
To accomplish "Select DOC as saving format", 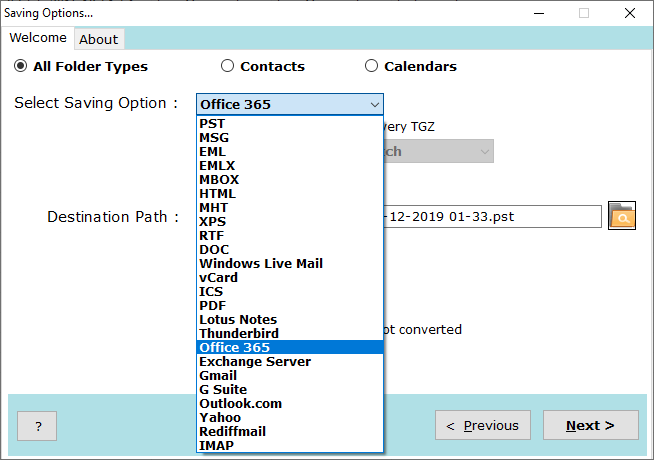I will (x=290, y=249).
